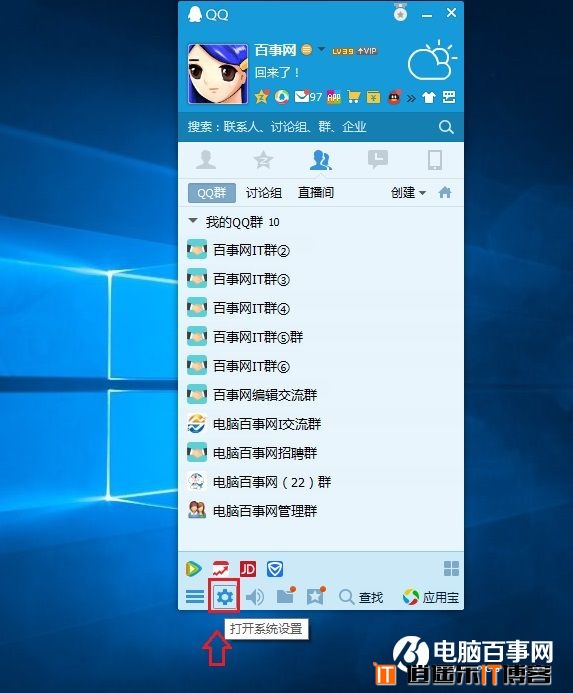Click the 查找 button
The image size is (573, 693).
tap(361, 598)
